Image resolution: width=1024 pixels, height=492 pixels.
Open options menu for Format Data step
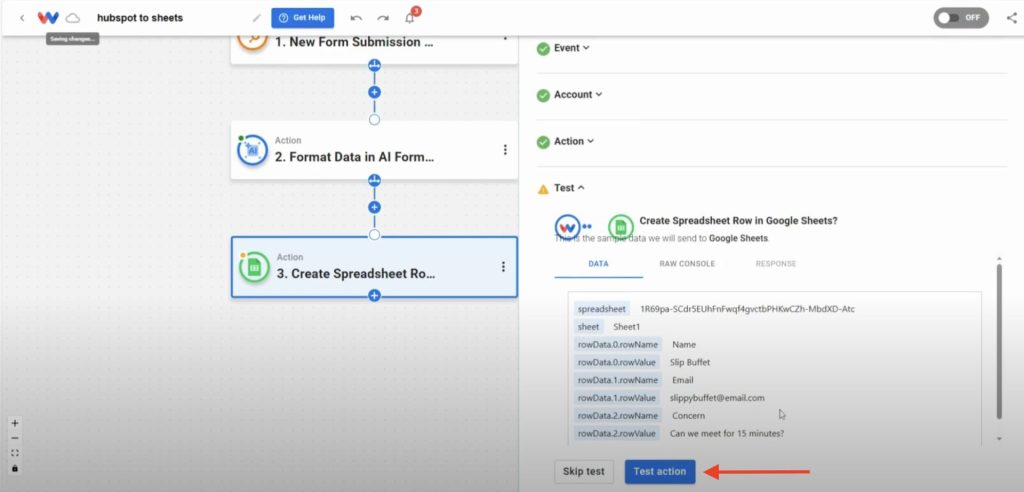(505, 150)
